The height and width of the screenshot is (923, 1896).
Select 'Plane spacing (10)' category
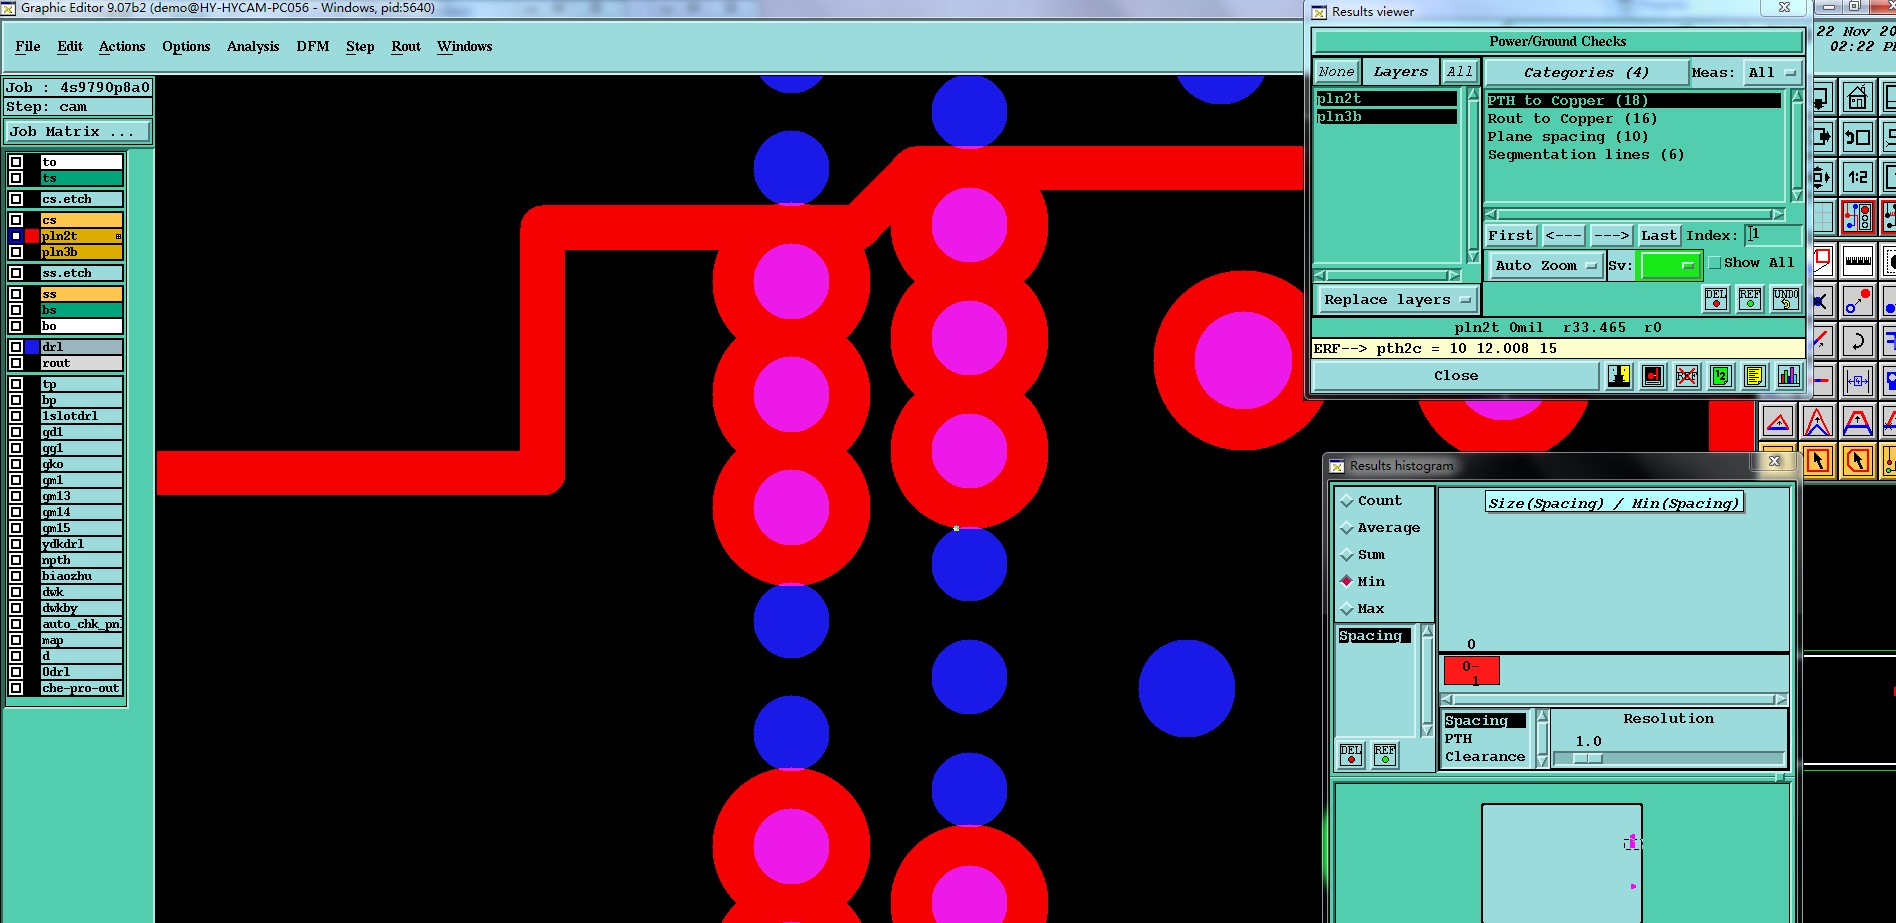[x=1567, y=136]
